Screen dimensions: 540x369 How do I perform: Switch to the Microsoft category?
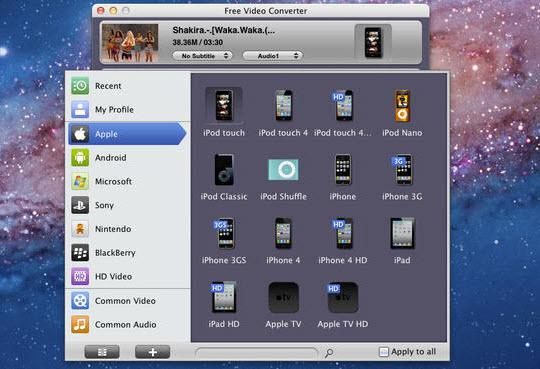click(x=128, y=182)
